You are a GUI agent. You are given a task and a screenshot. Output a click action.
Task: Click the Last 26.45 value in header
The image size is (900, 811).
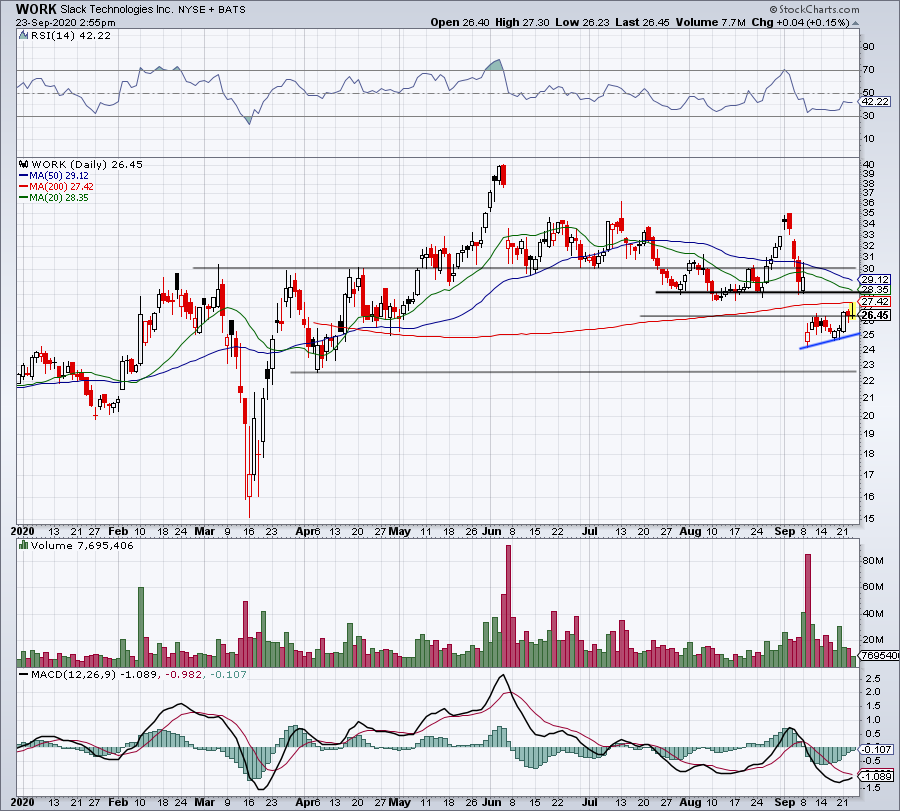[642, 22]
